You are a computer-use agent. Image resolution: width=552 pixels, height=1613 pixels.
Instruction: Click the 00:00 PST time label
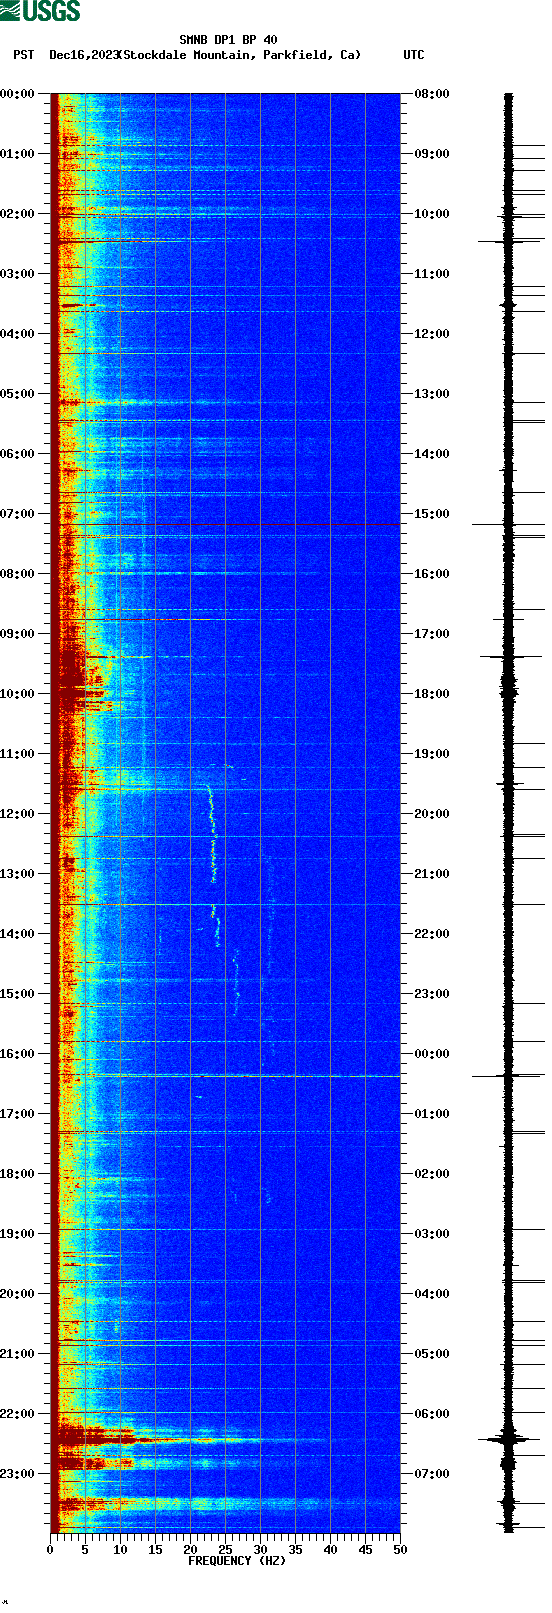[18, 94]
